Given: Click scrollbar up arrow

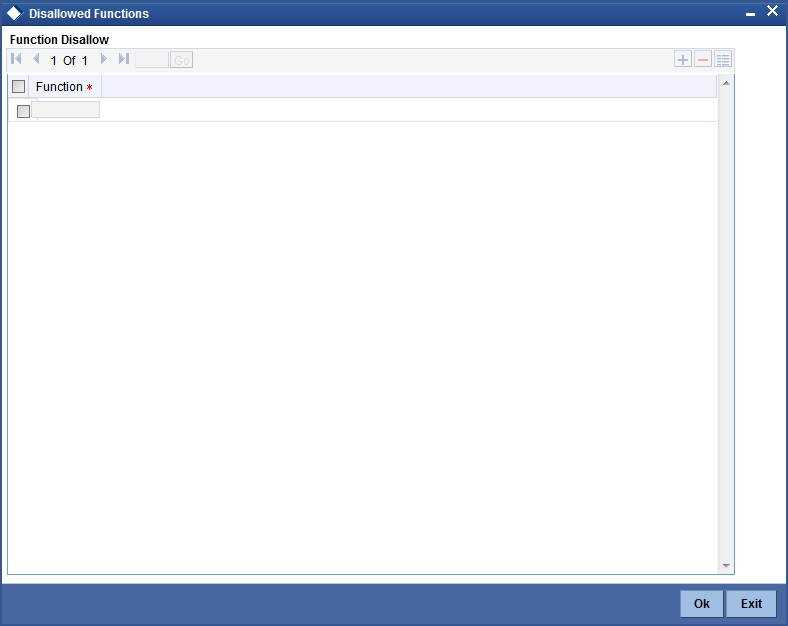Looking at the screenshot, I should point(726,83).
